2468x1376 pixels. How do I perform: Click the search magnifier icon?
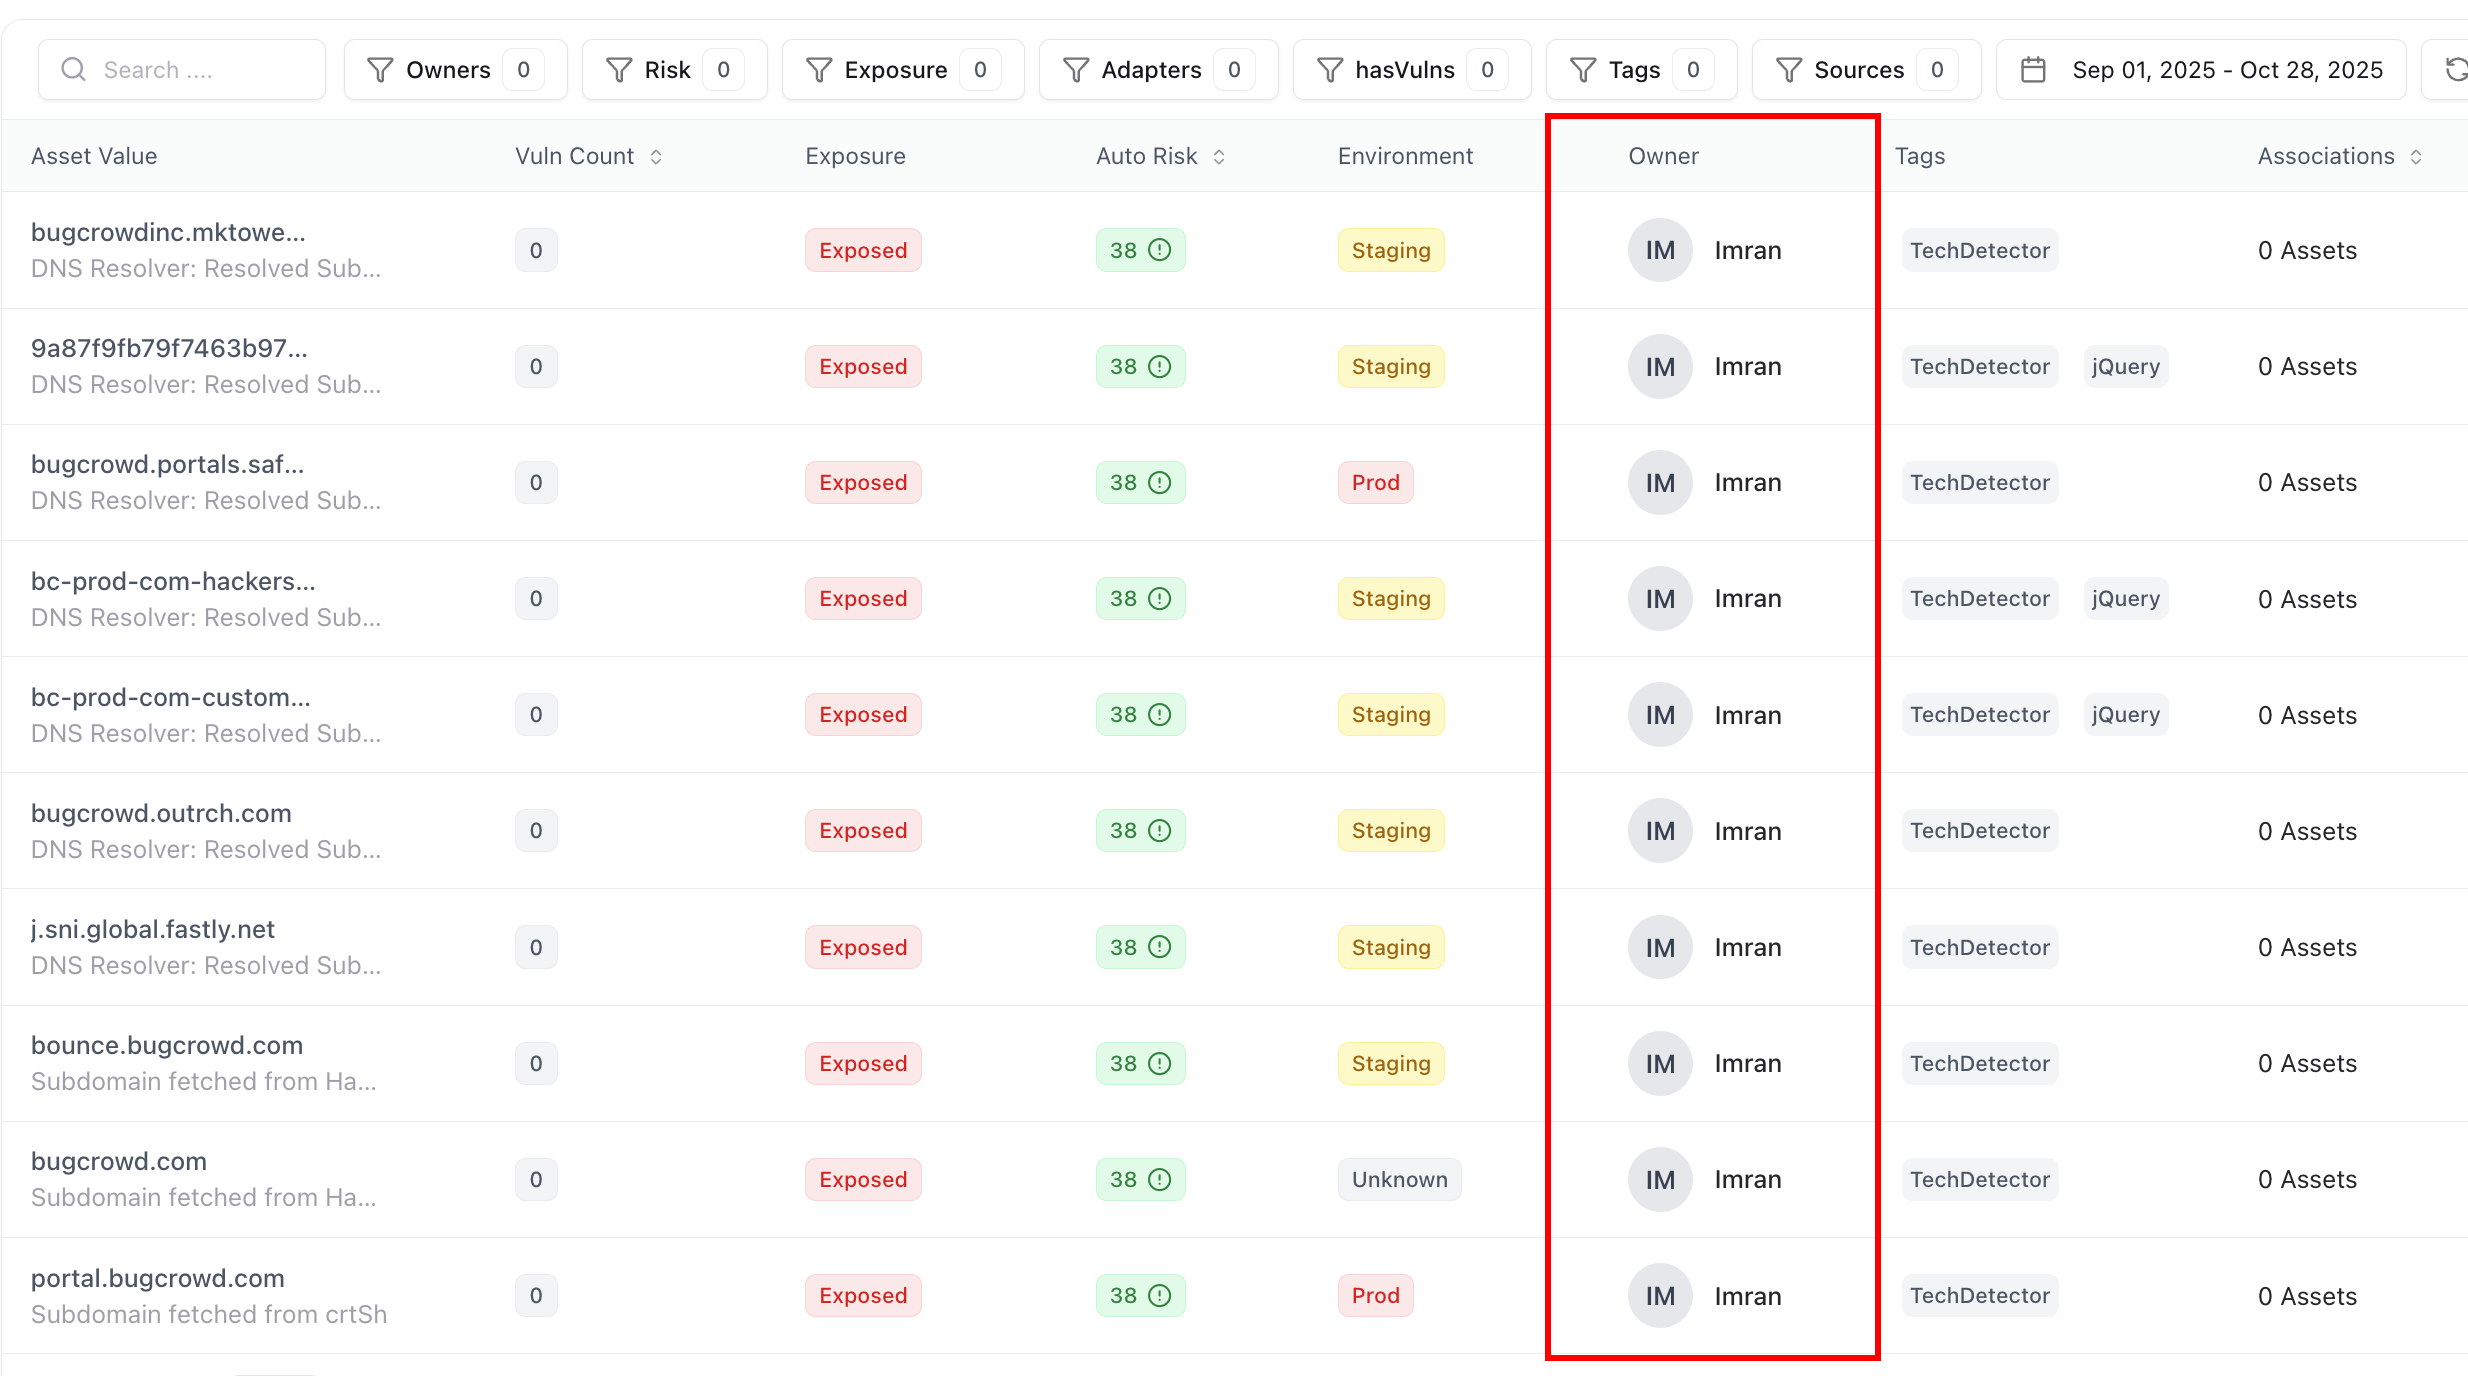[73, 69]
